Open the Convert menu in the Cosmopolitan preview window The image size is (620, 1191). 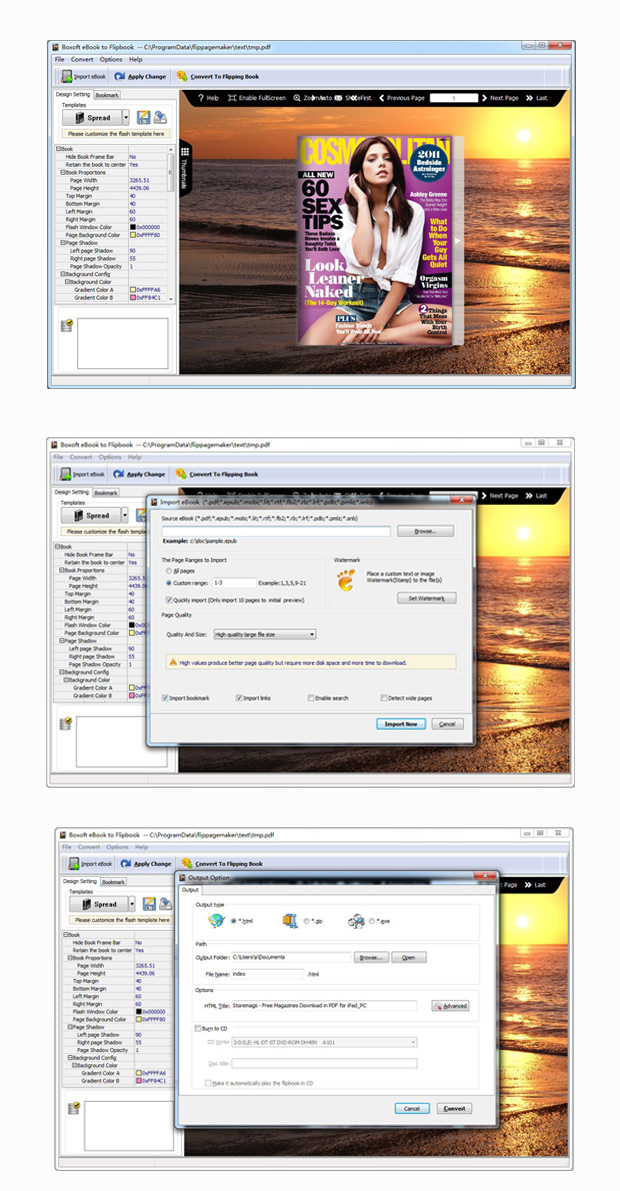(x=82, y=59)
